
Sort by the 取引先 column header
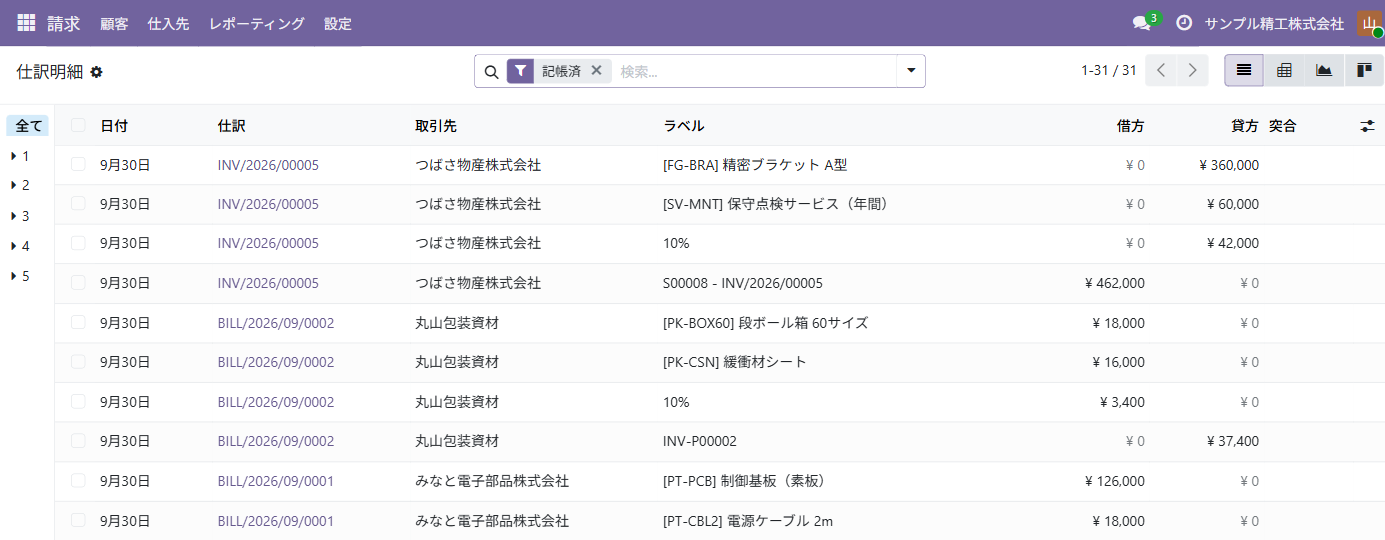[x=436, y=126]
